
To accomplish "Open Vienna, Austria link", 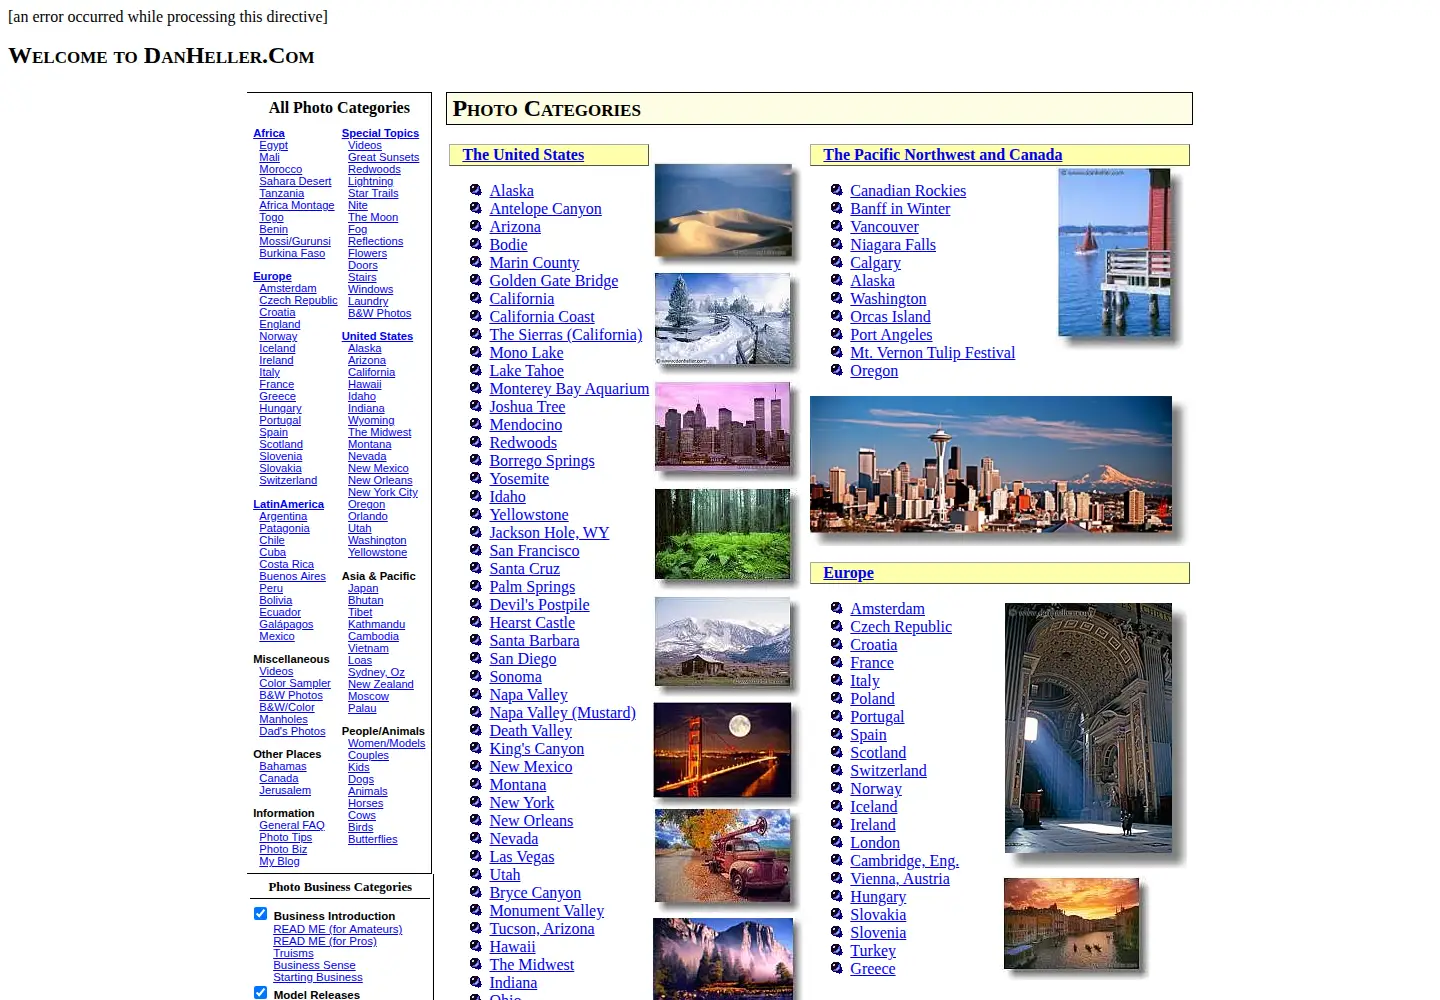I will click(900, 878).
